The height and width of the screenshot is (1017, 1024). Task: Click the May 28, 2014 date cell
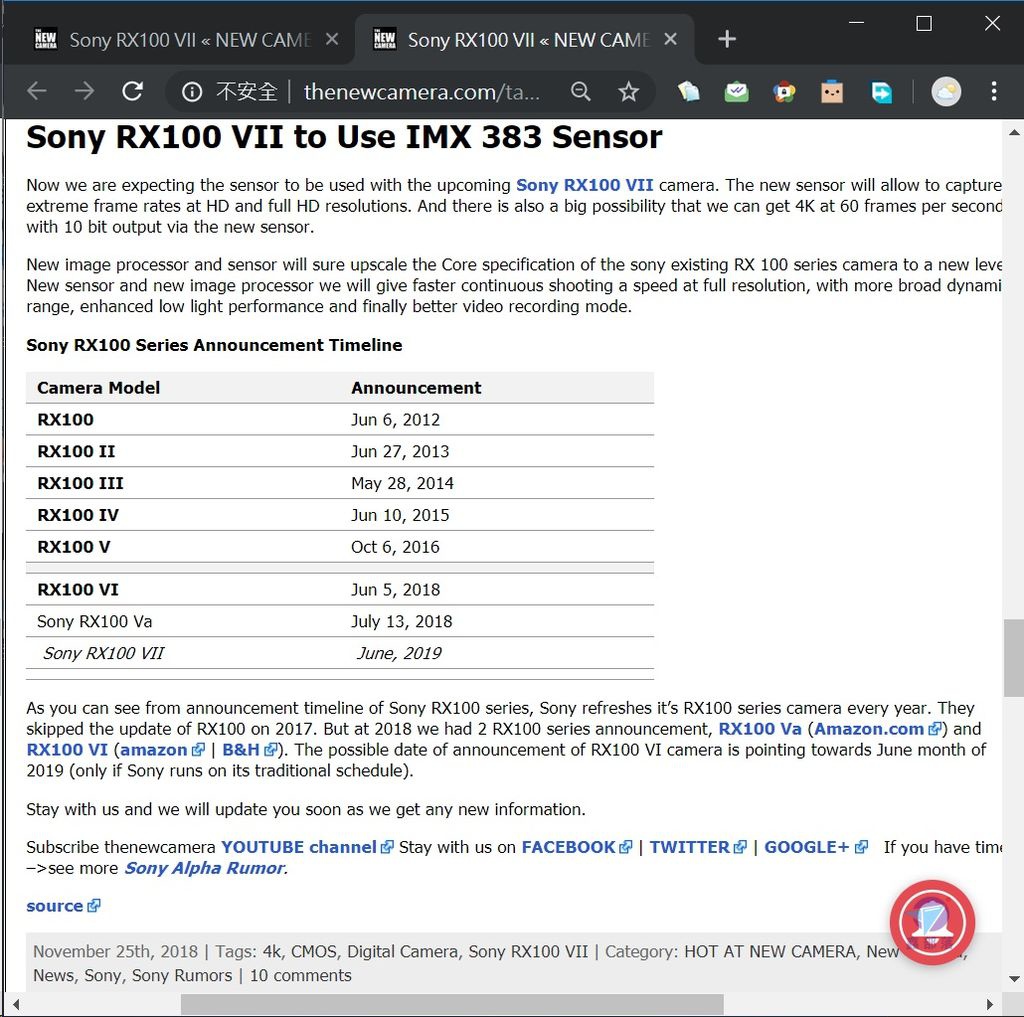pos(402,483)
